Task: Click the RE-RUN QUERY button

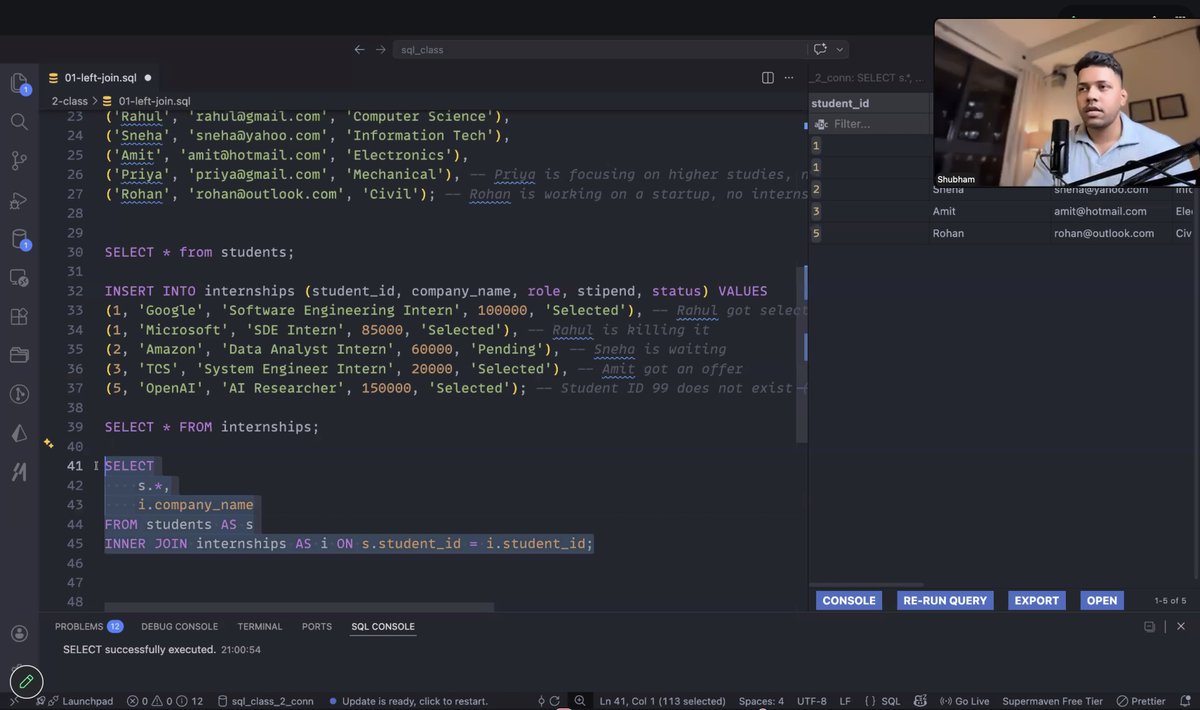Action: tap(945, 601)
